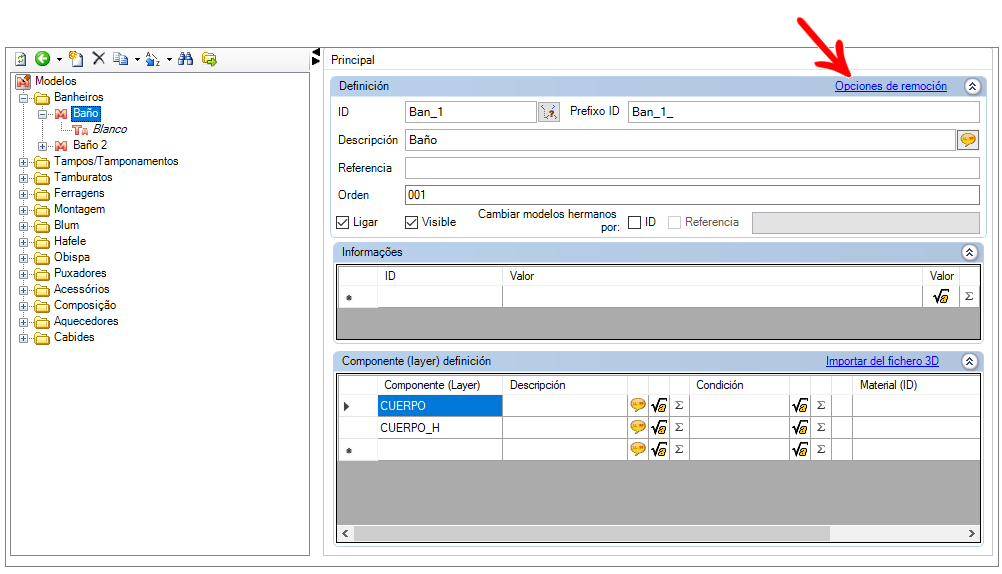
Task: Click the delete X toolbar icon
Action: [x=98, y=59]
